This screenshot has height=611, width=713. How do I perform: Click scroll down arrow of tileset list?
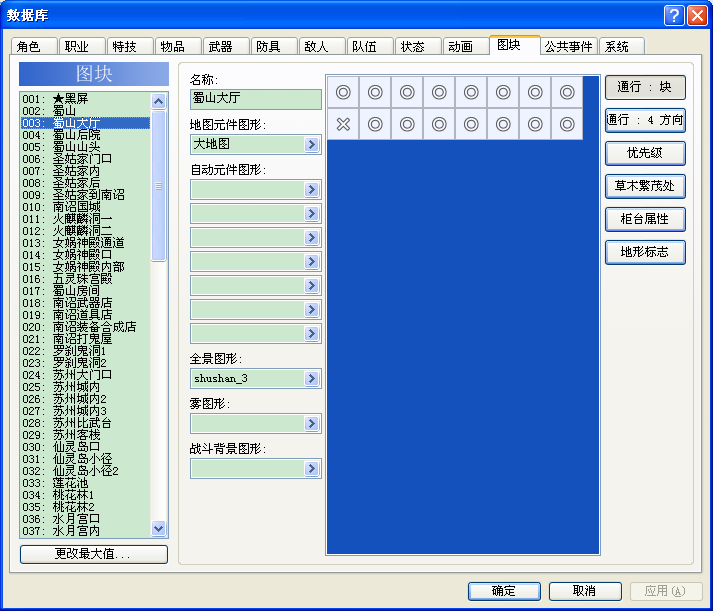158,529
